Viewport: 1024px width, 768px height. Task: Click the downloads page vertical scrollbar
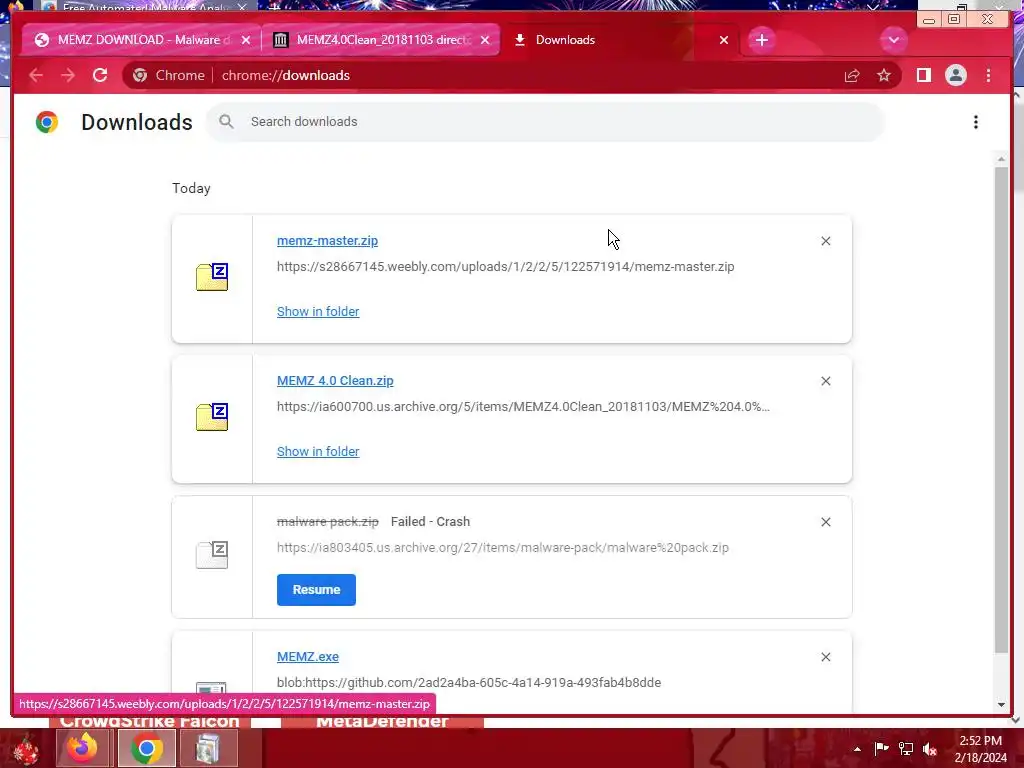pos(1001,409)
